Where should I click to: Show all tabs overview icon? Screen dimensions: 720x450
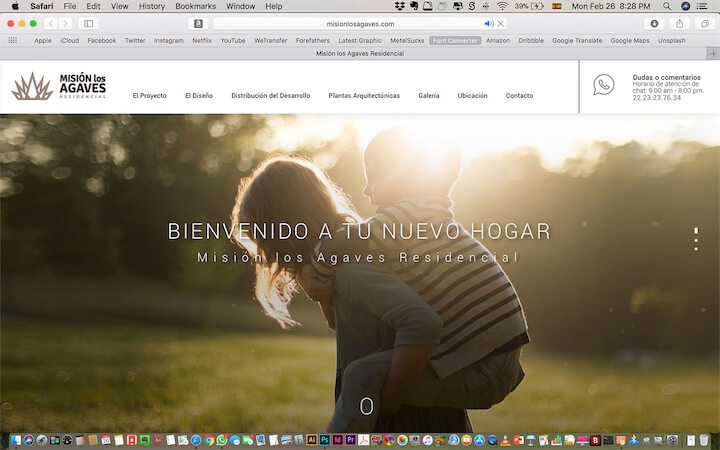(705, 23)
